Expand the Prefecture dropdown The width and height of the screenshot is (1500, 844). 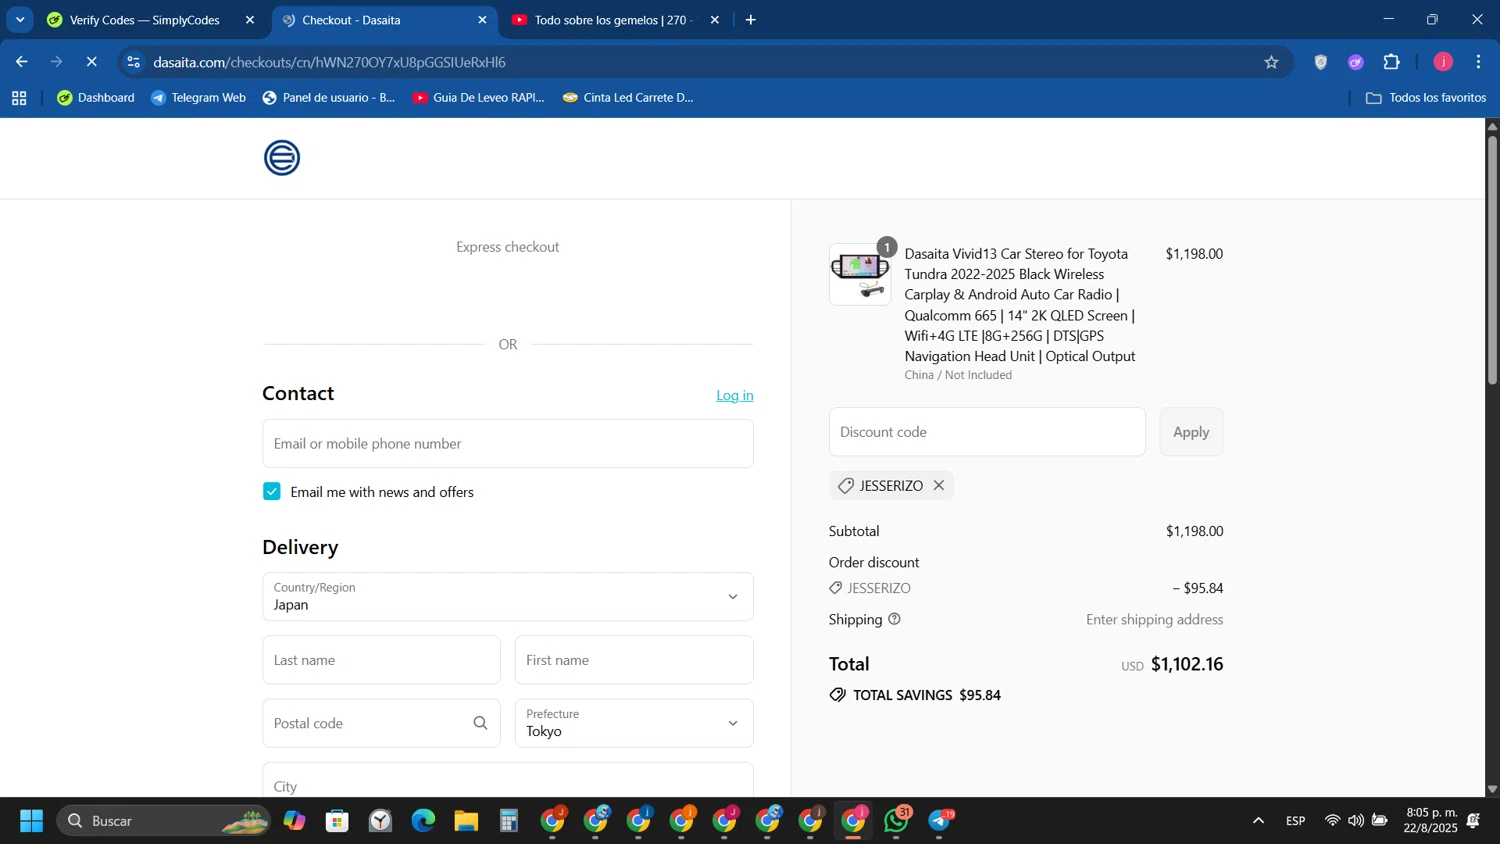click(634, 723)
